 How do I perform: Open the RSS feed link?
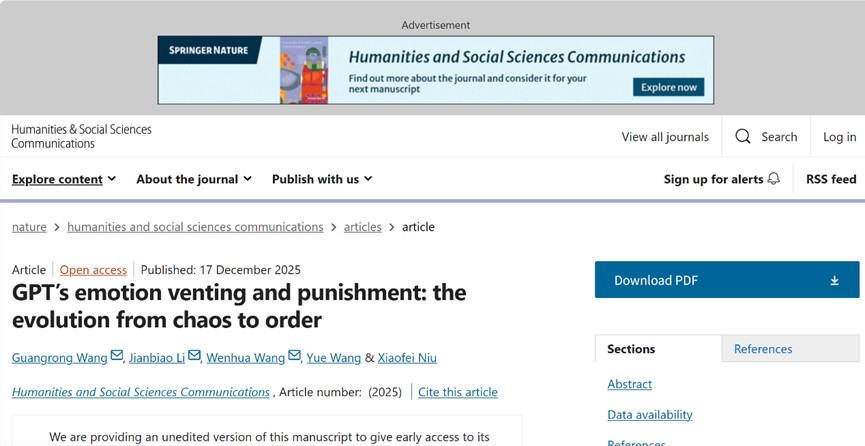tap(831, 179)
